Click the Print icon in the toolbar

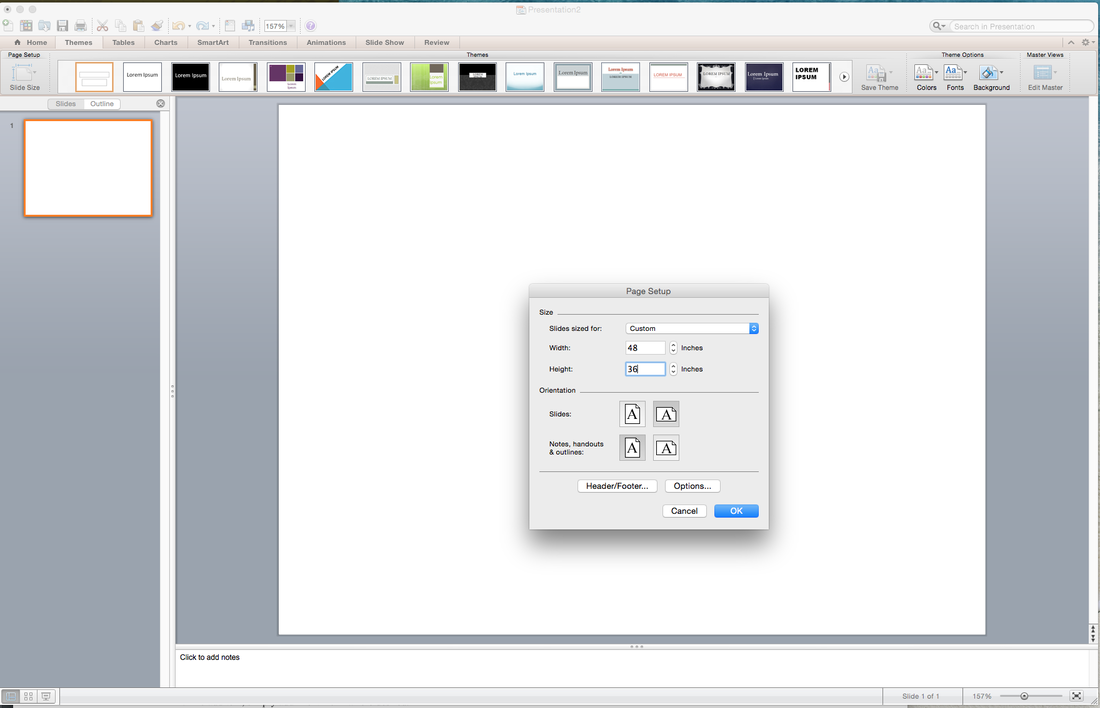(x=80, y=25)
